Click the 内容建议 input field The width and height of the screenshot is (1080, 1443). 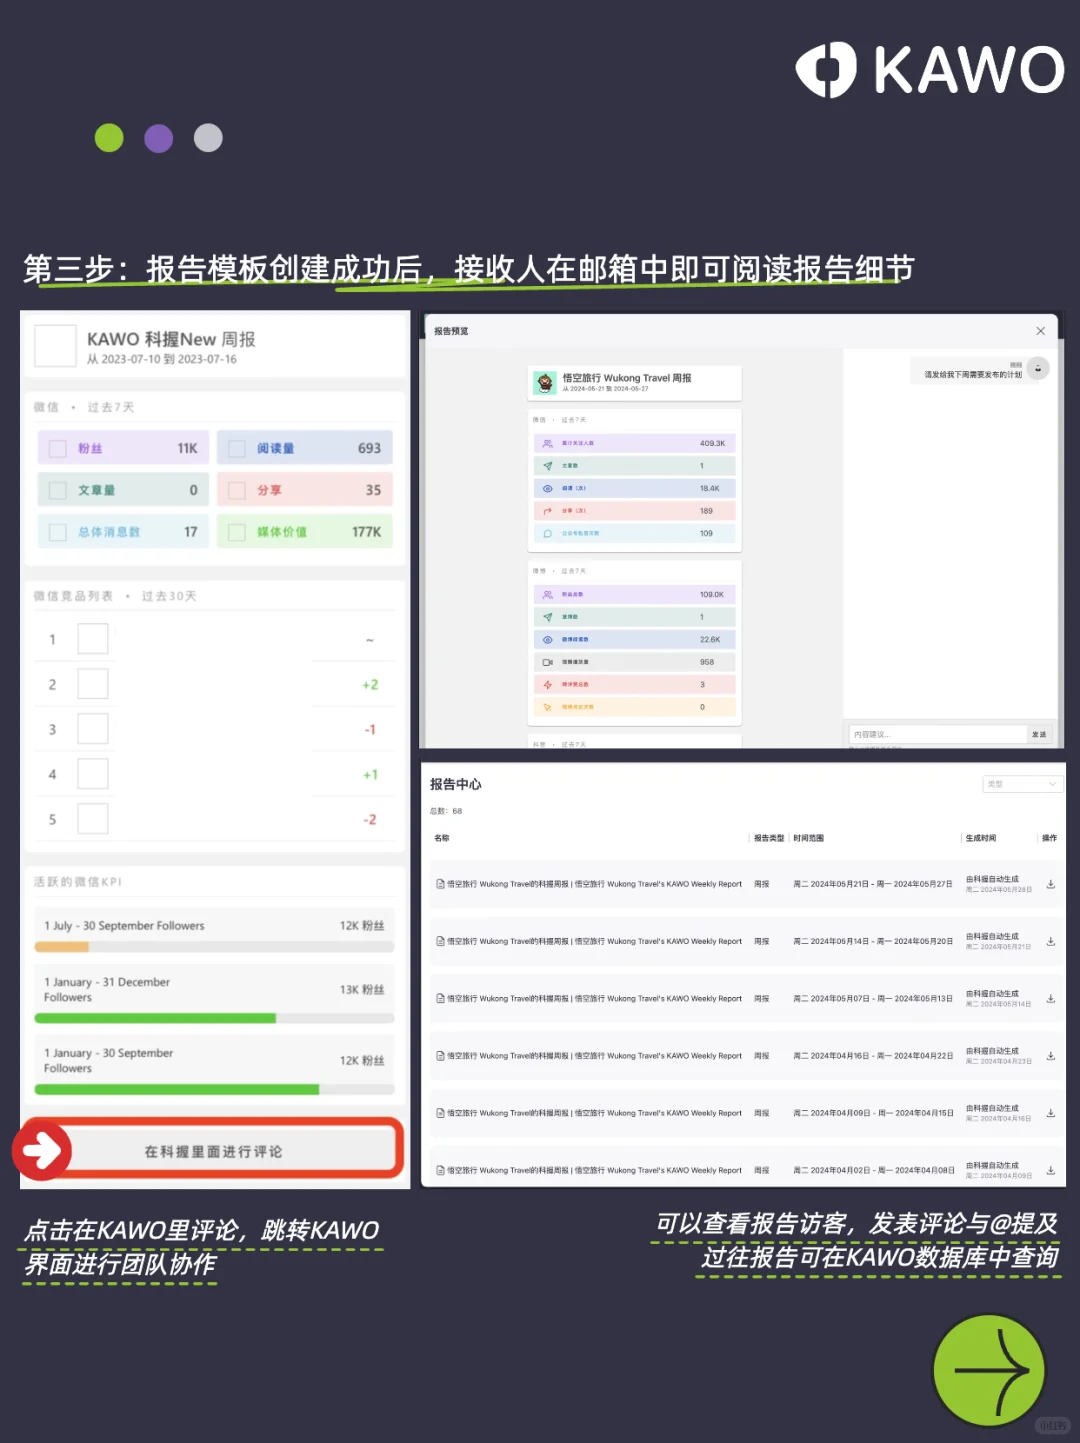[x=930, y=733]
